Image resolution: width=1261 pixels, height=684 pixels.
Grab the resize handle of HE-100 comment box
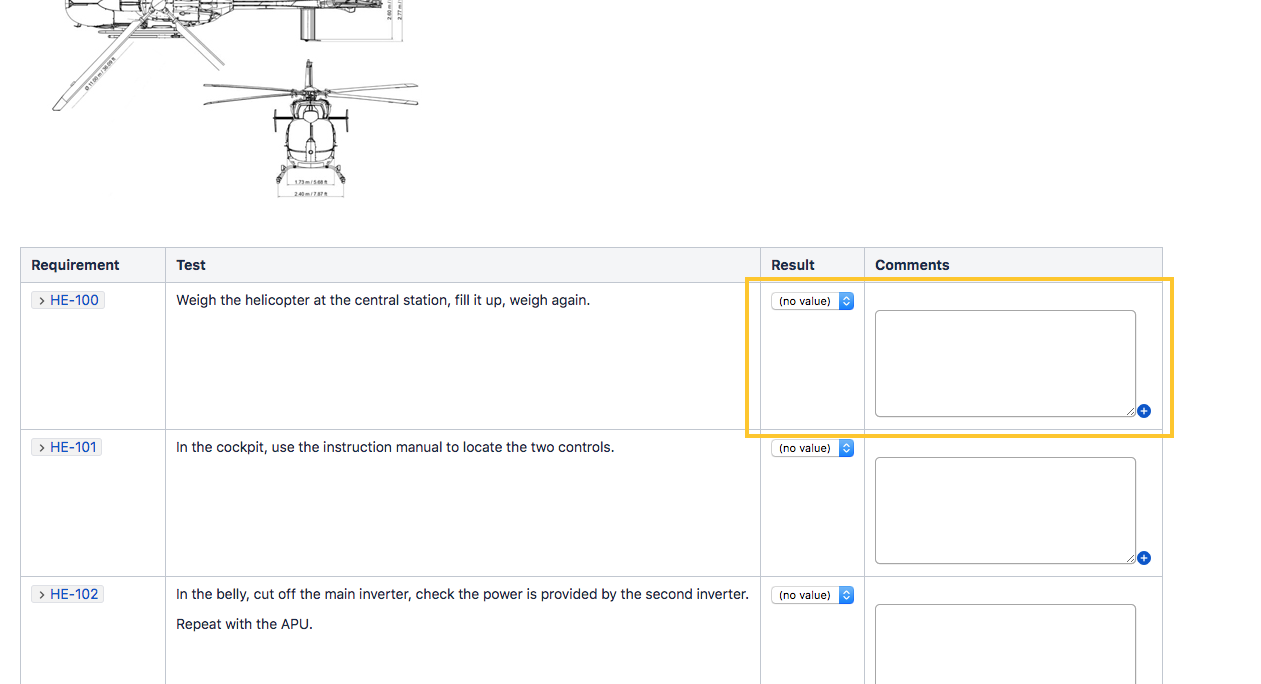1130,411
